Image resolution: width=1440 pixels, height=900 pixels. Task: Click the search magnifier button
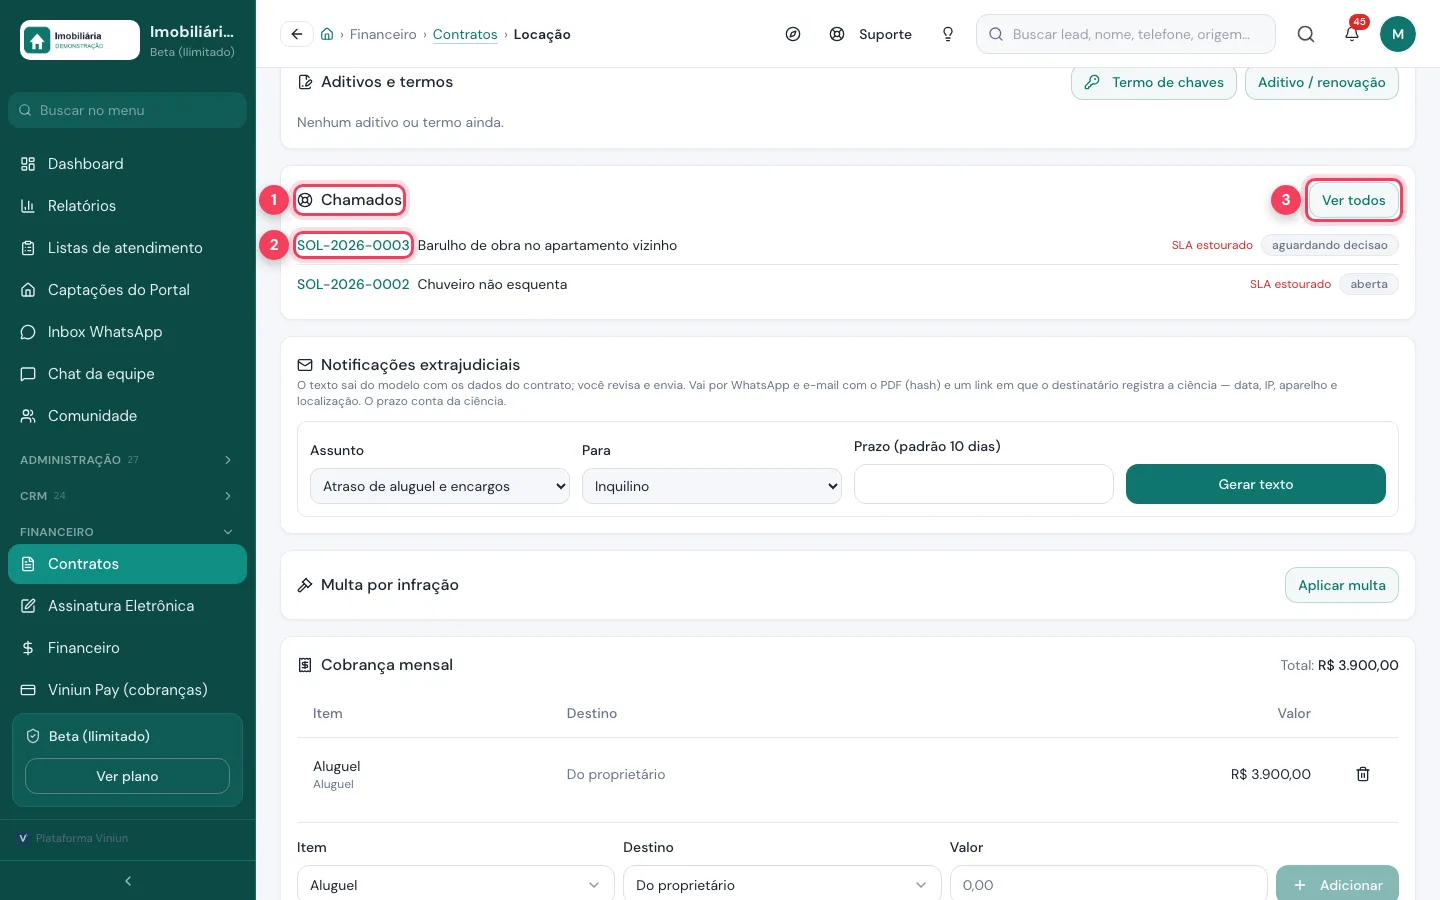(1306, 34)
